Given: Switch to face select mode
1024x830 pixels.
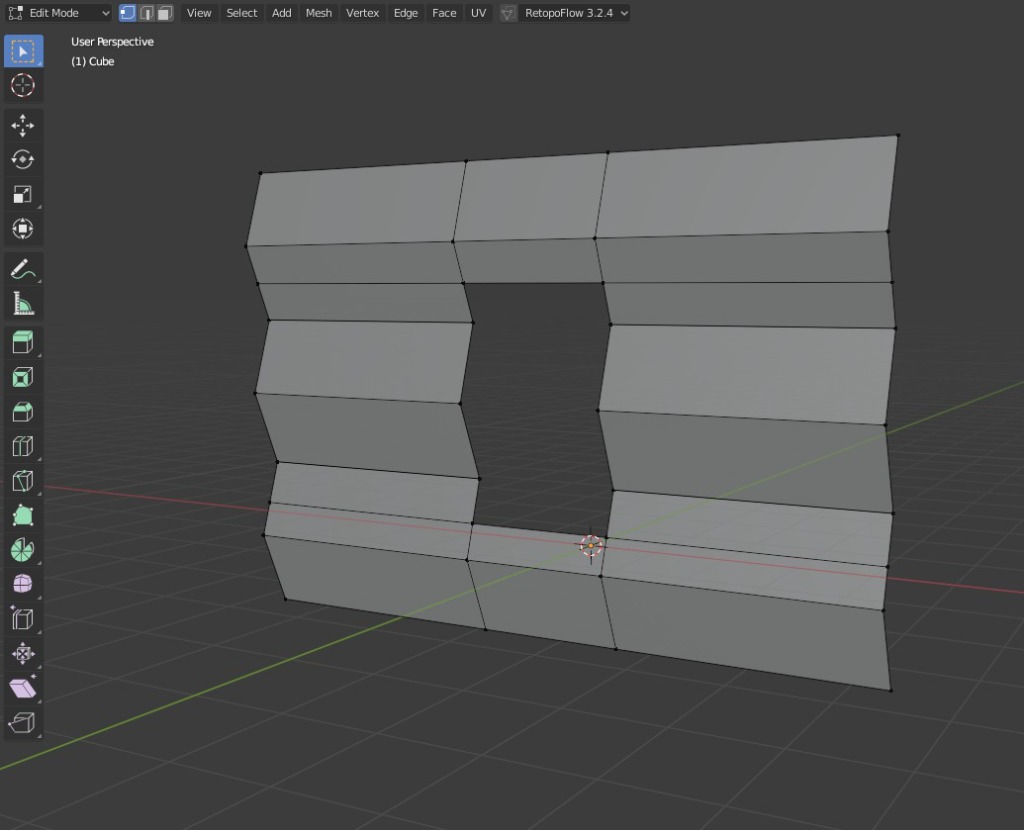Looking at the screenshot, I should pos(164,13).
